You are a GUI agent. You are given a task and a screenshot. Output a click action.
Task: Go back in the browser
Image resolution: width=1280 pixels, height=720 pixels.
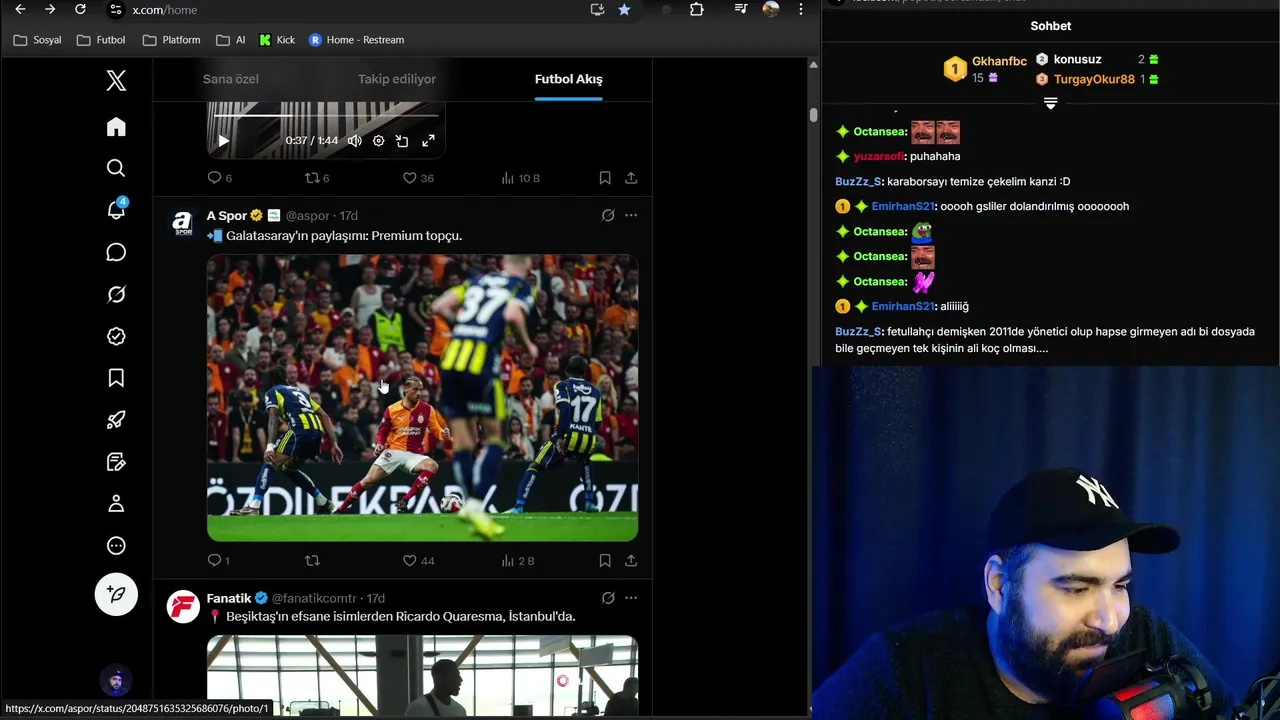tap(20, 9)
